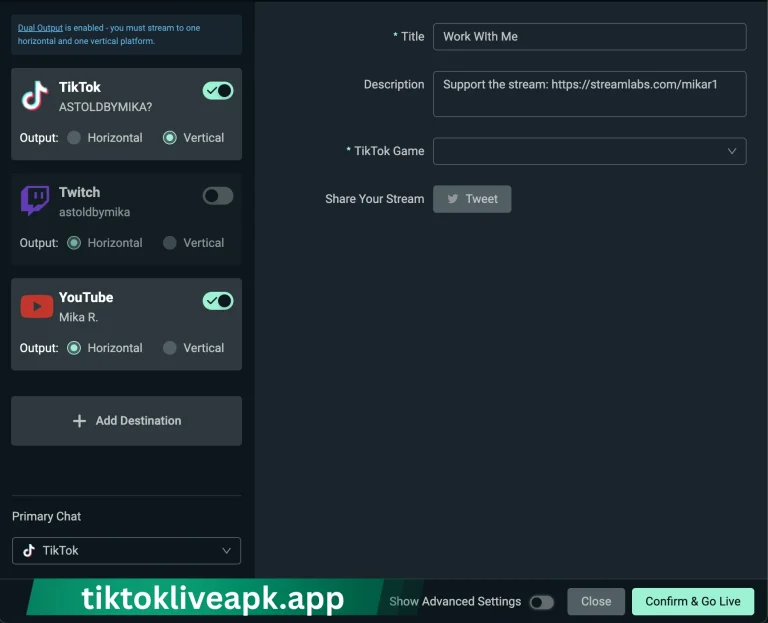Viewport: 768px width, 623px height.
Task: Enable the Twitch destination toggle
Action: pos(218,196)
